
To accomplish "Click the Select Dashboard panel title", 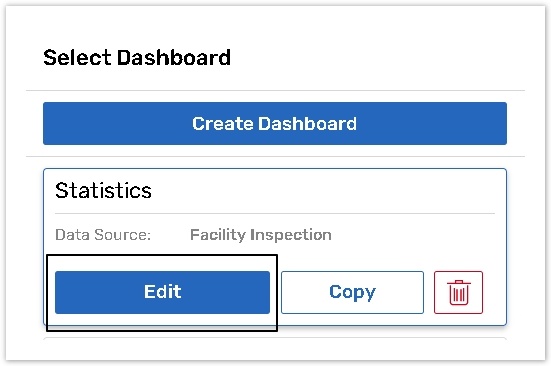I will click(x=137, y=57).
